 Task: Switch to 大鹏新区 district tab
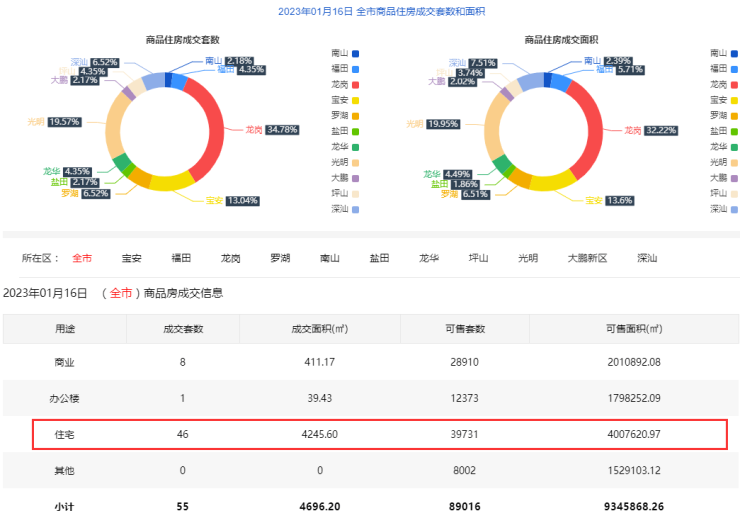click(587, 258)
